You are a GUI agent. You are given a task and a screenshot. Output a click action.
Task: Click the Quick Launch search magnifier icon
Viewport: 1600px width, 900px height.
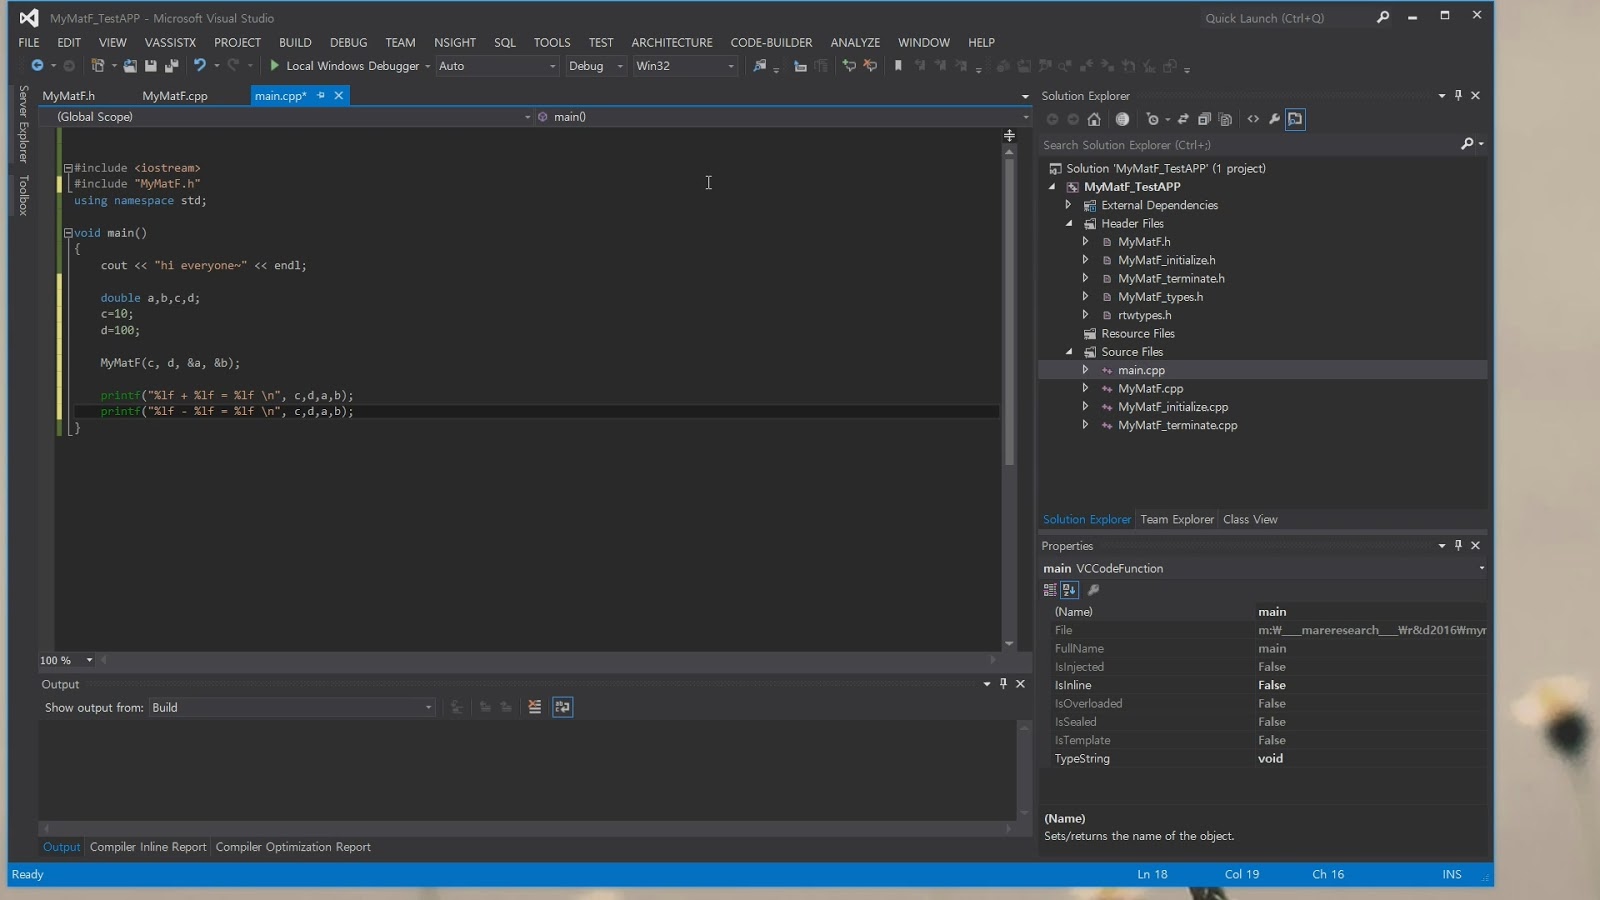tap(1383, 17)
